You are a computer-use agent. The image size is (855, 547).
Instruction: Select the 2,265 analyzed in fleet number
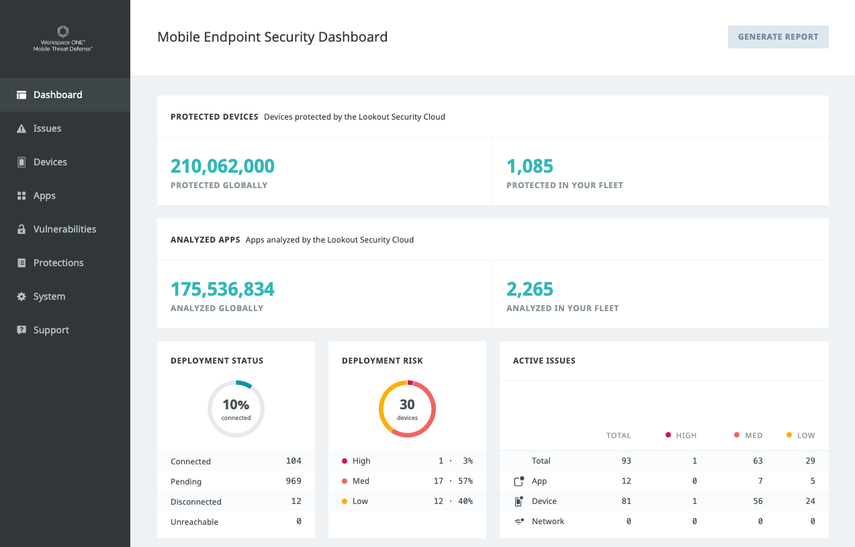coord(529,289)
